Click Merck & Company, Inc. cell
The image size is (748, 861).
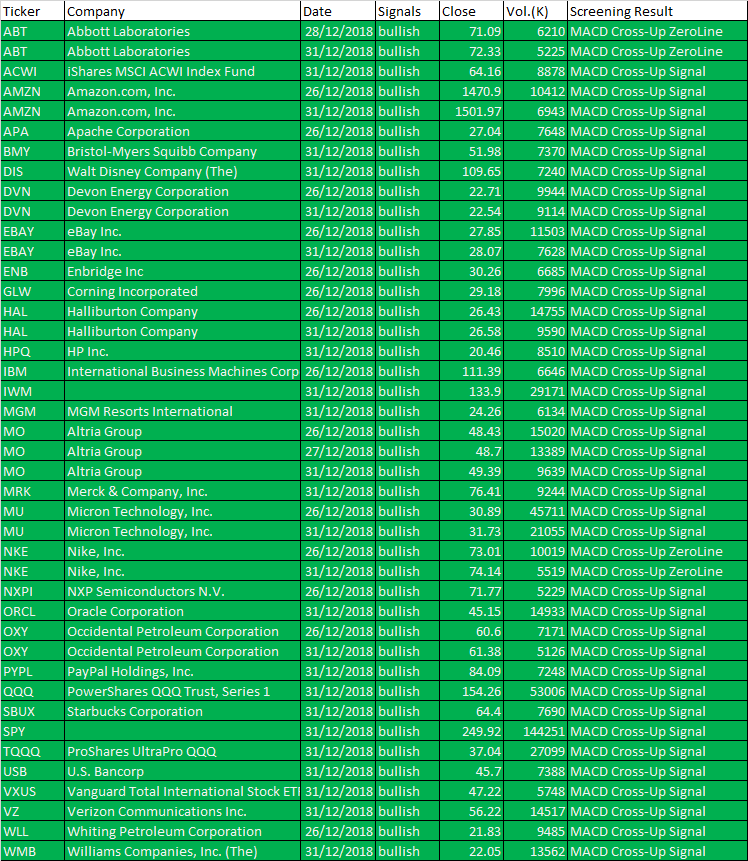pos(182,491)
